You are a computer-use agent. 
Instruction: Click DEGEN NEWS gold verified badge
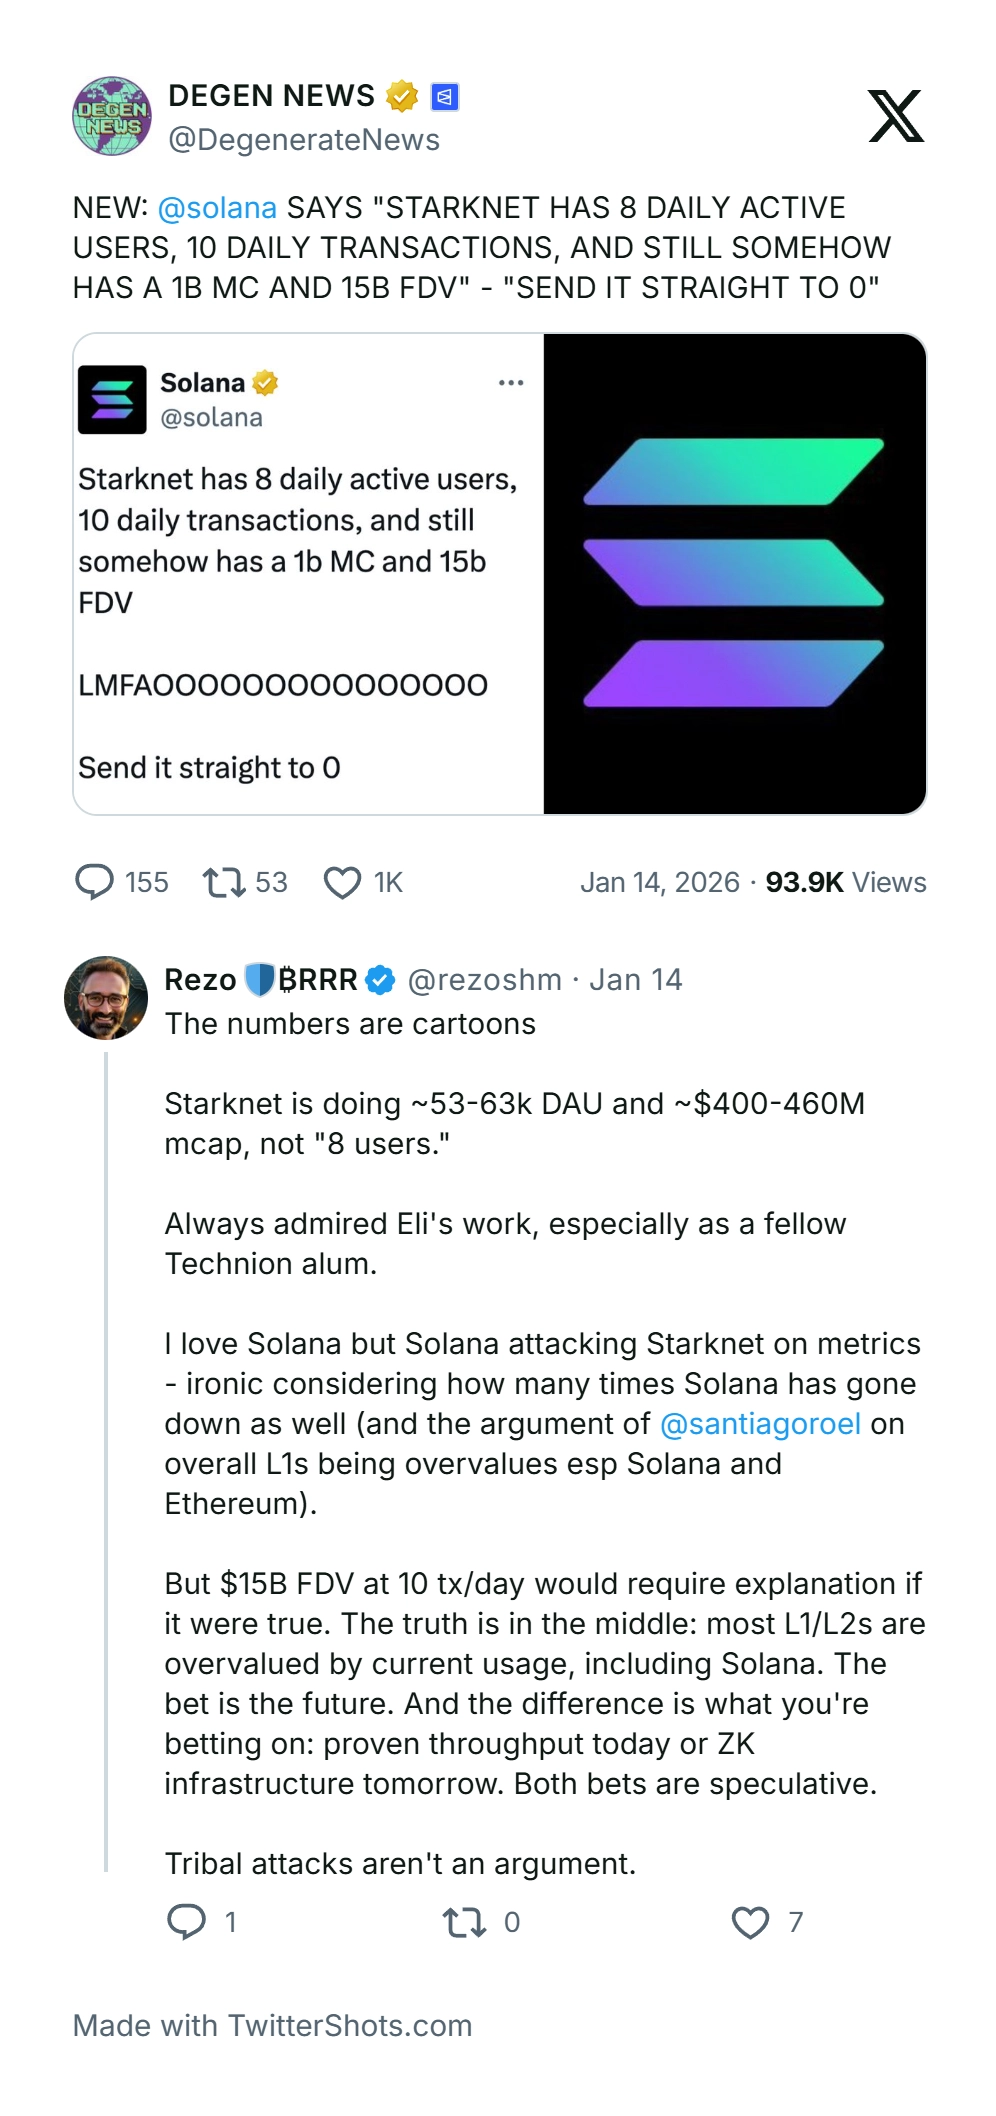point(402,96)
